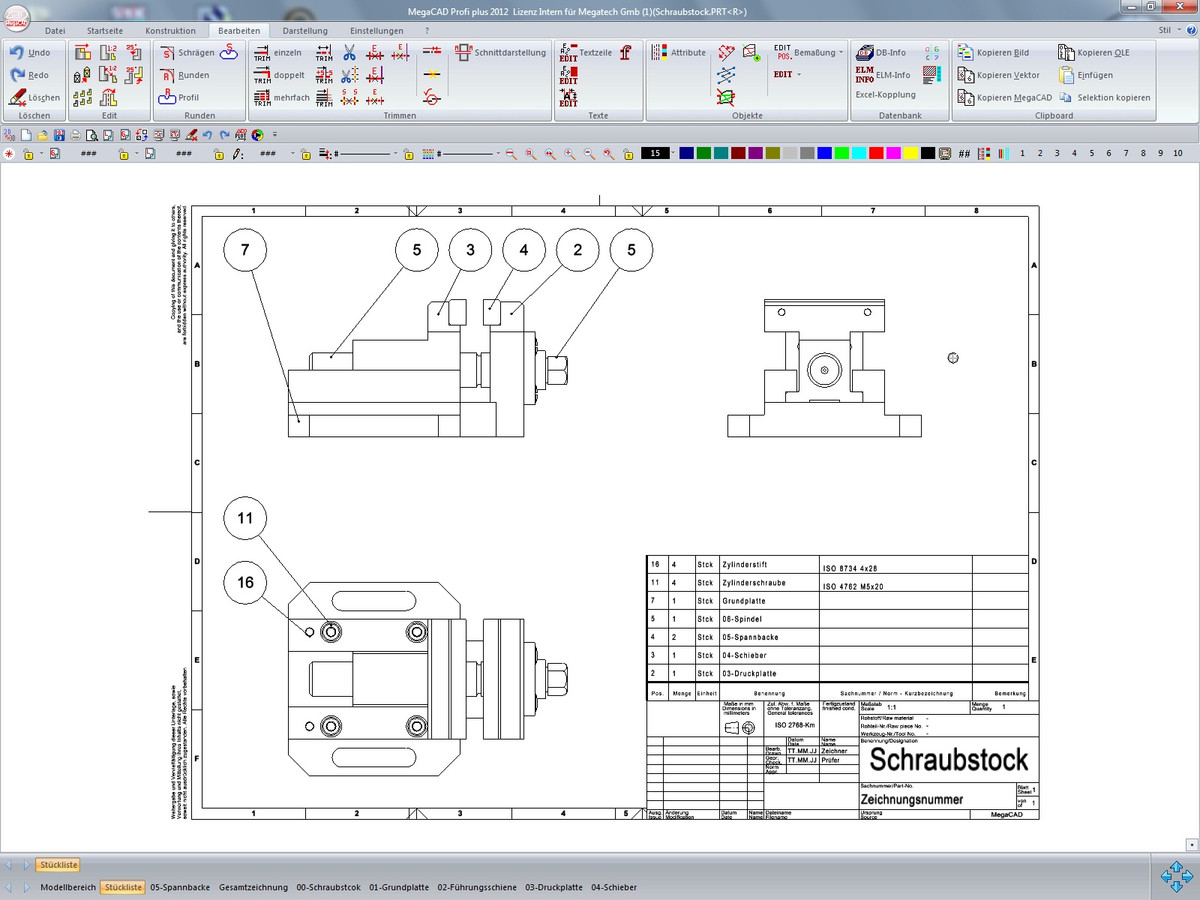Open the Gesamtzeichnung sheet tab
Image resolution: width=1200 pixels, height=900 pixels.
pyautogui.click(x=253, y=887)
